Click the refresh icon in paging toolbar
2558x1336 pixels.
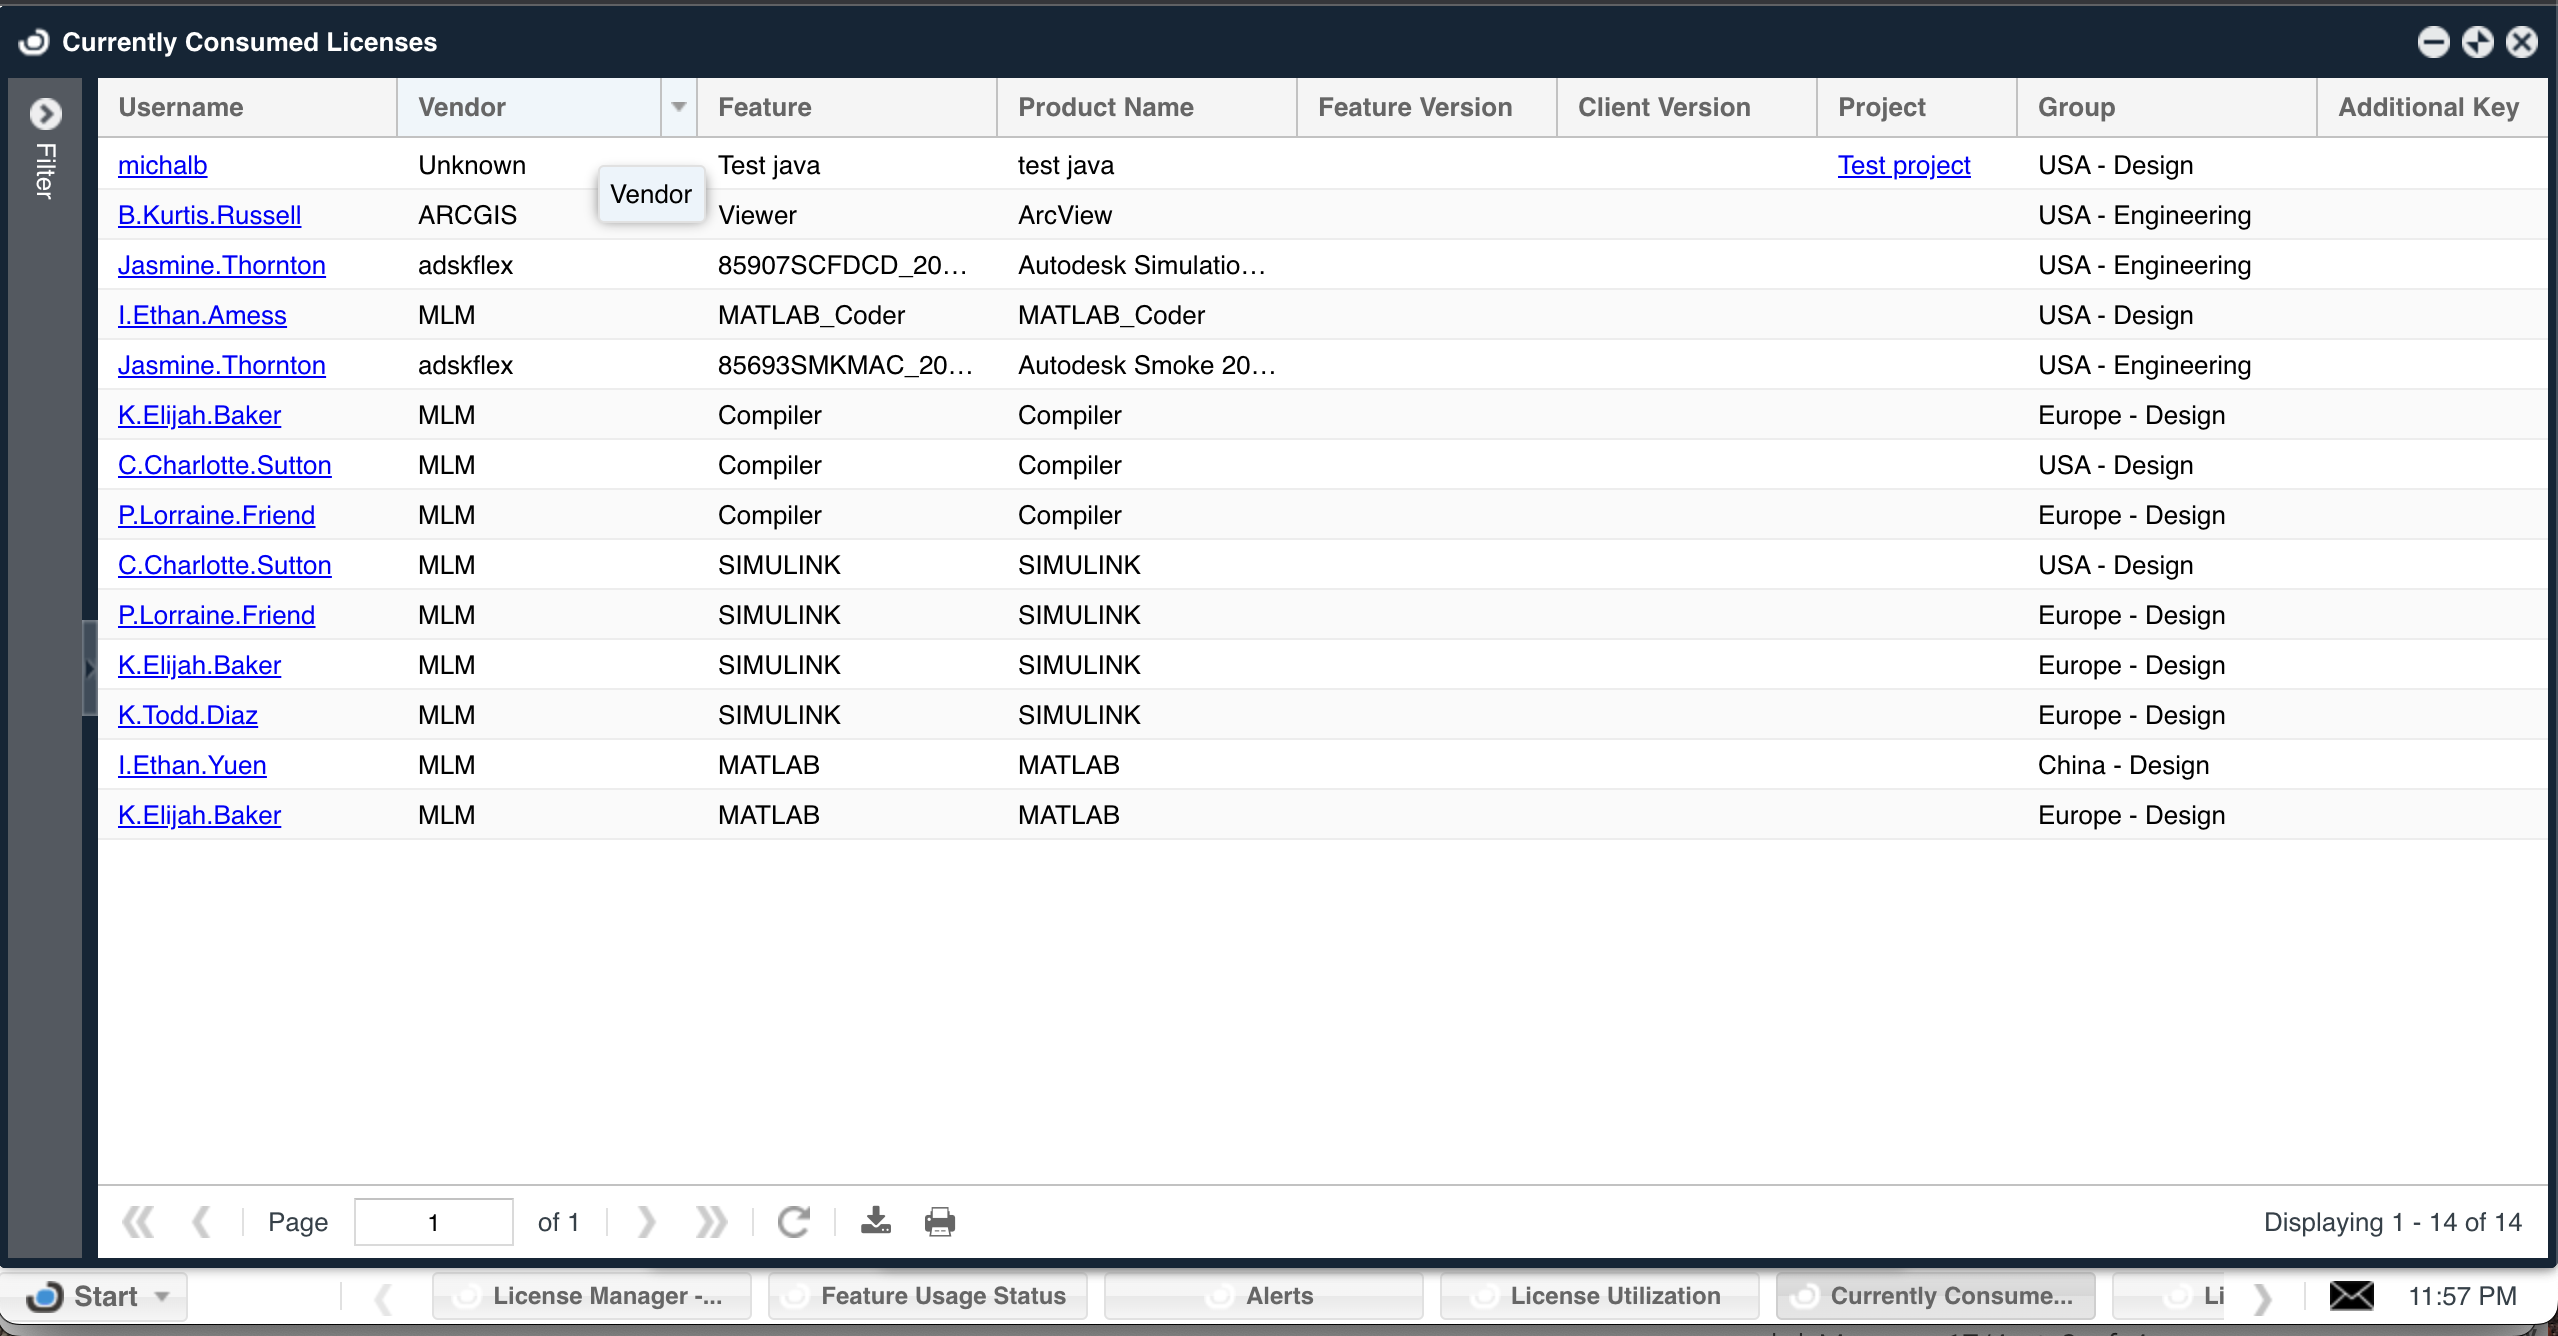tap(793, 1221)
